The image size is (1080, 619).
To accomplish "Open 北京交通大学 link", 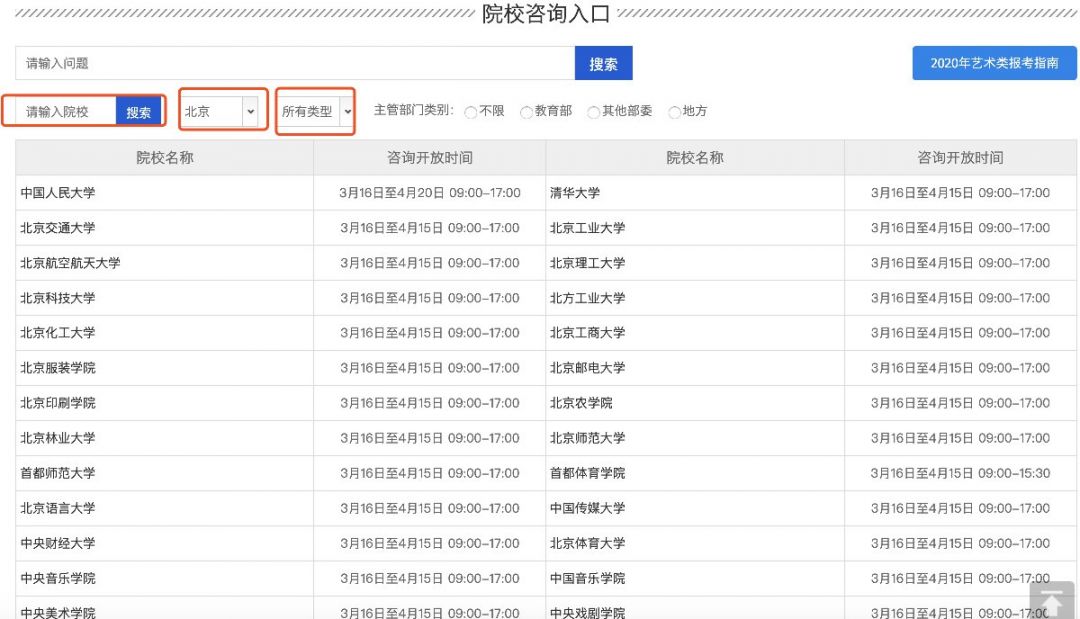I will point(58,228).
